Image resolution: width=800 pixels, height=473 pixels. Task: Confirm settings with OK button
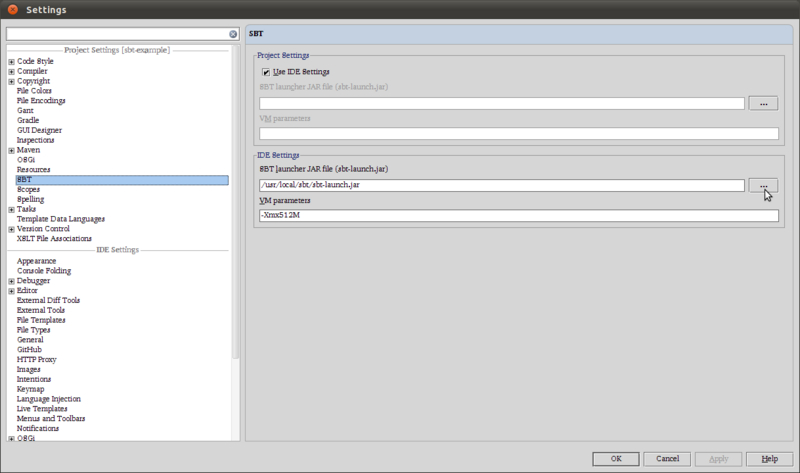click(x=616, y=459)
